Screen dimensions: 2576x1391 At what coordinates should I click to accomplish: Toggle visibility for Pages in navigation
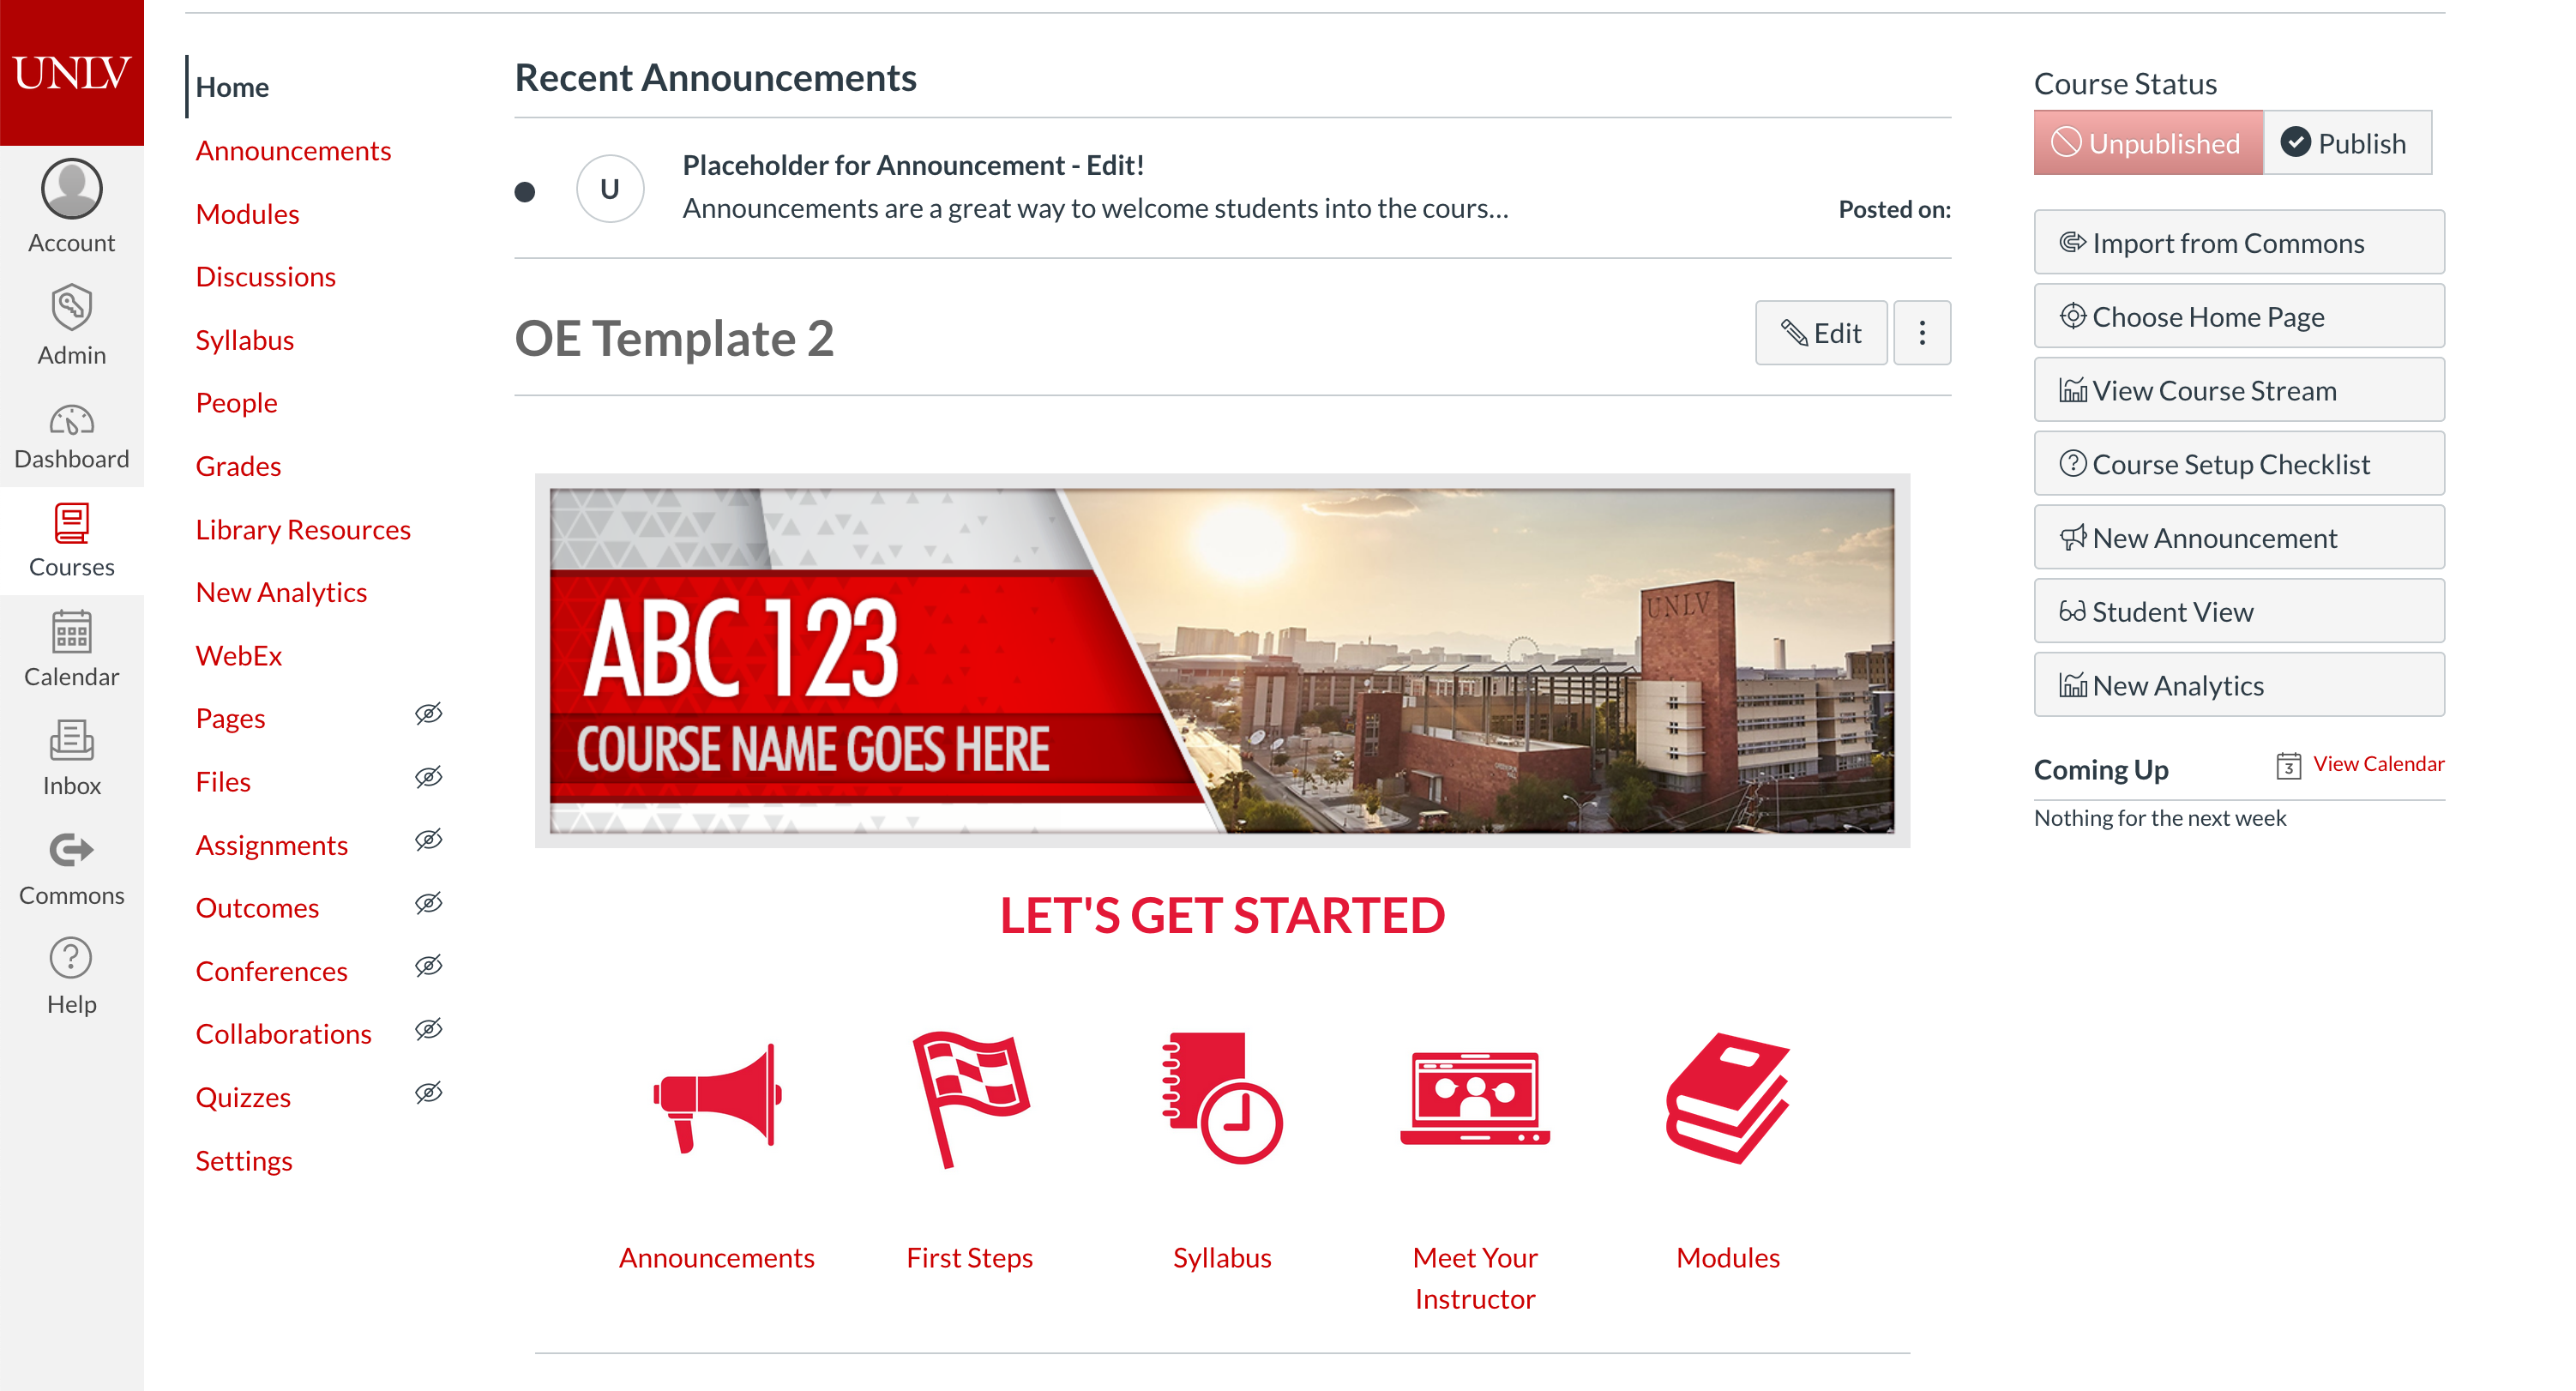tap(430, 714)
